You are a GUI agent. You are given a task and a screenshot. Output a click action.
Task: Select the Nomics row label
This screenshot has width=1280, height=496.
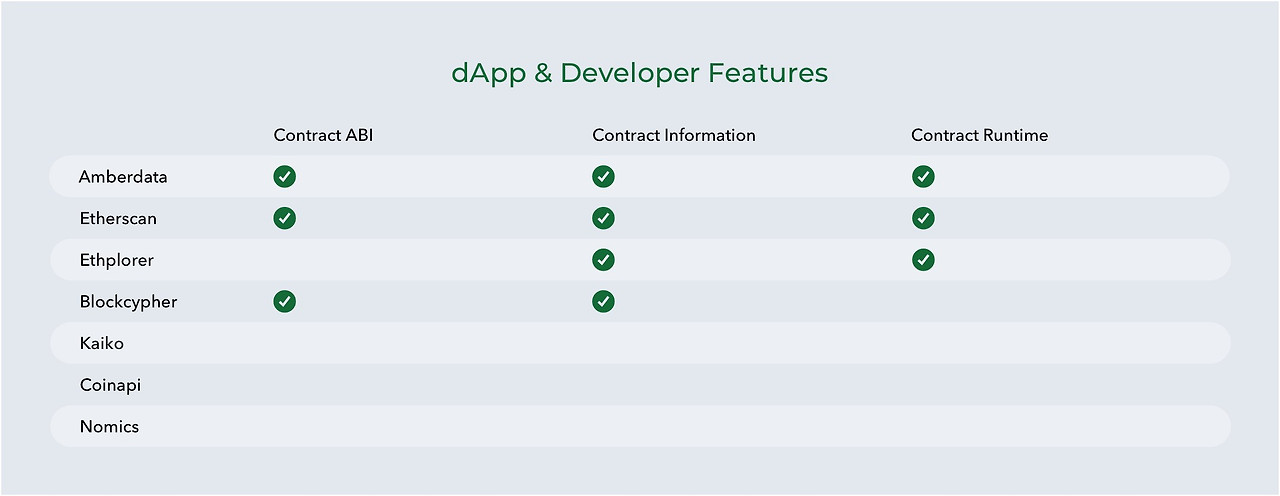click(109, 427)
